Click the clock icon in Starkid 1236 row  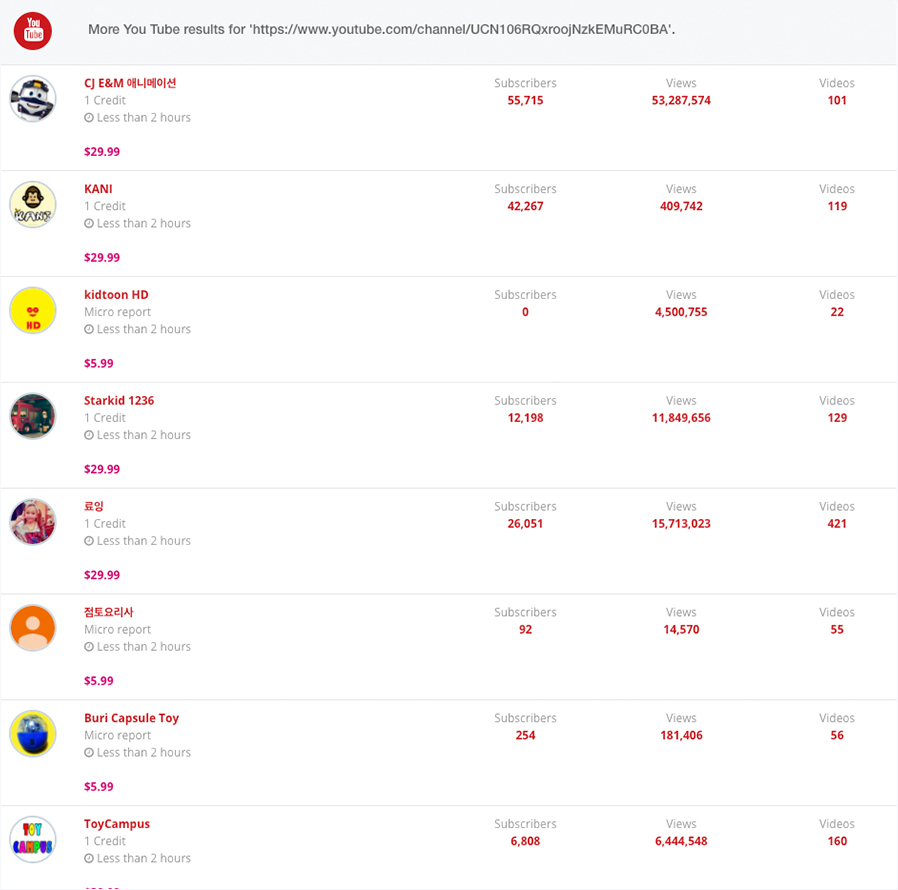pyautogui.click(x=89, y=435)
